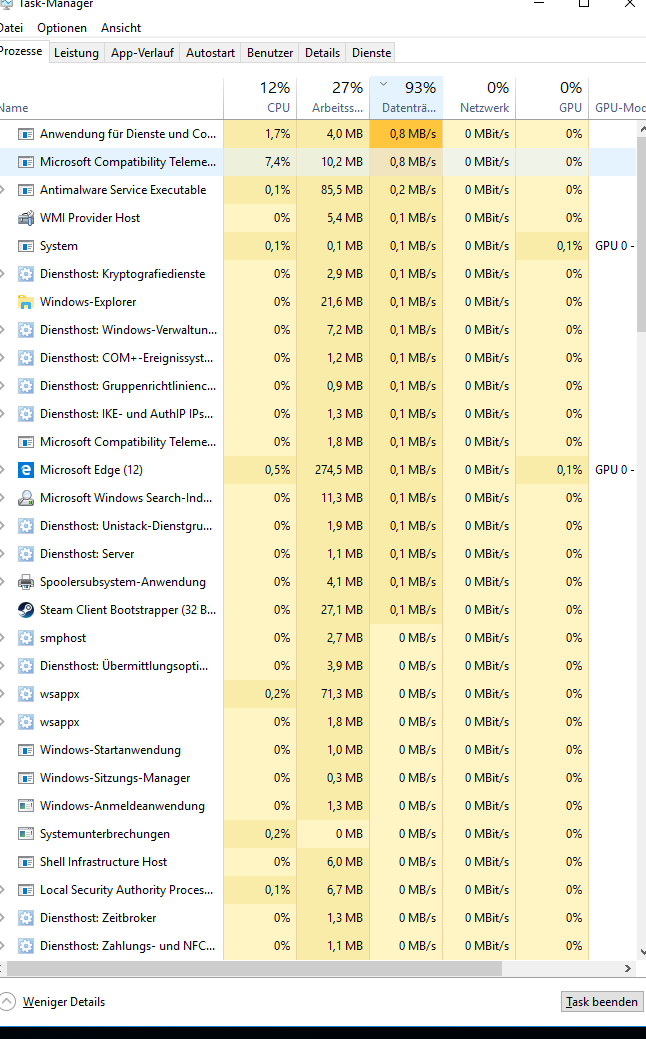Click the horizontal scrollbar right arrow
646x1039 pixels.
coord(627,968)
